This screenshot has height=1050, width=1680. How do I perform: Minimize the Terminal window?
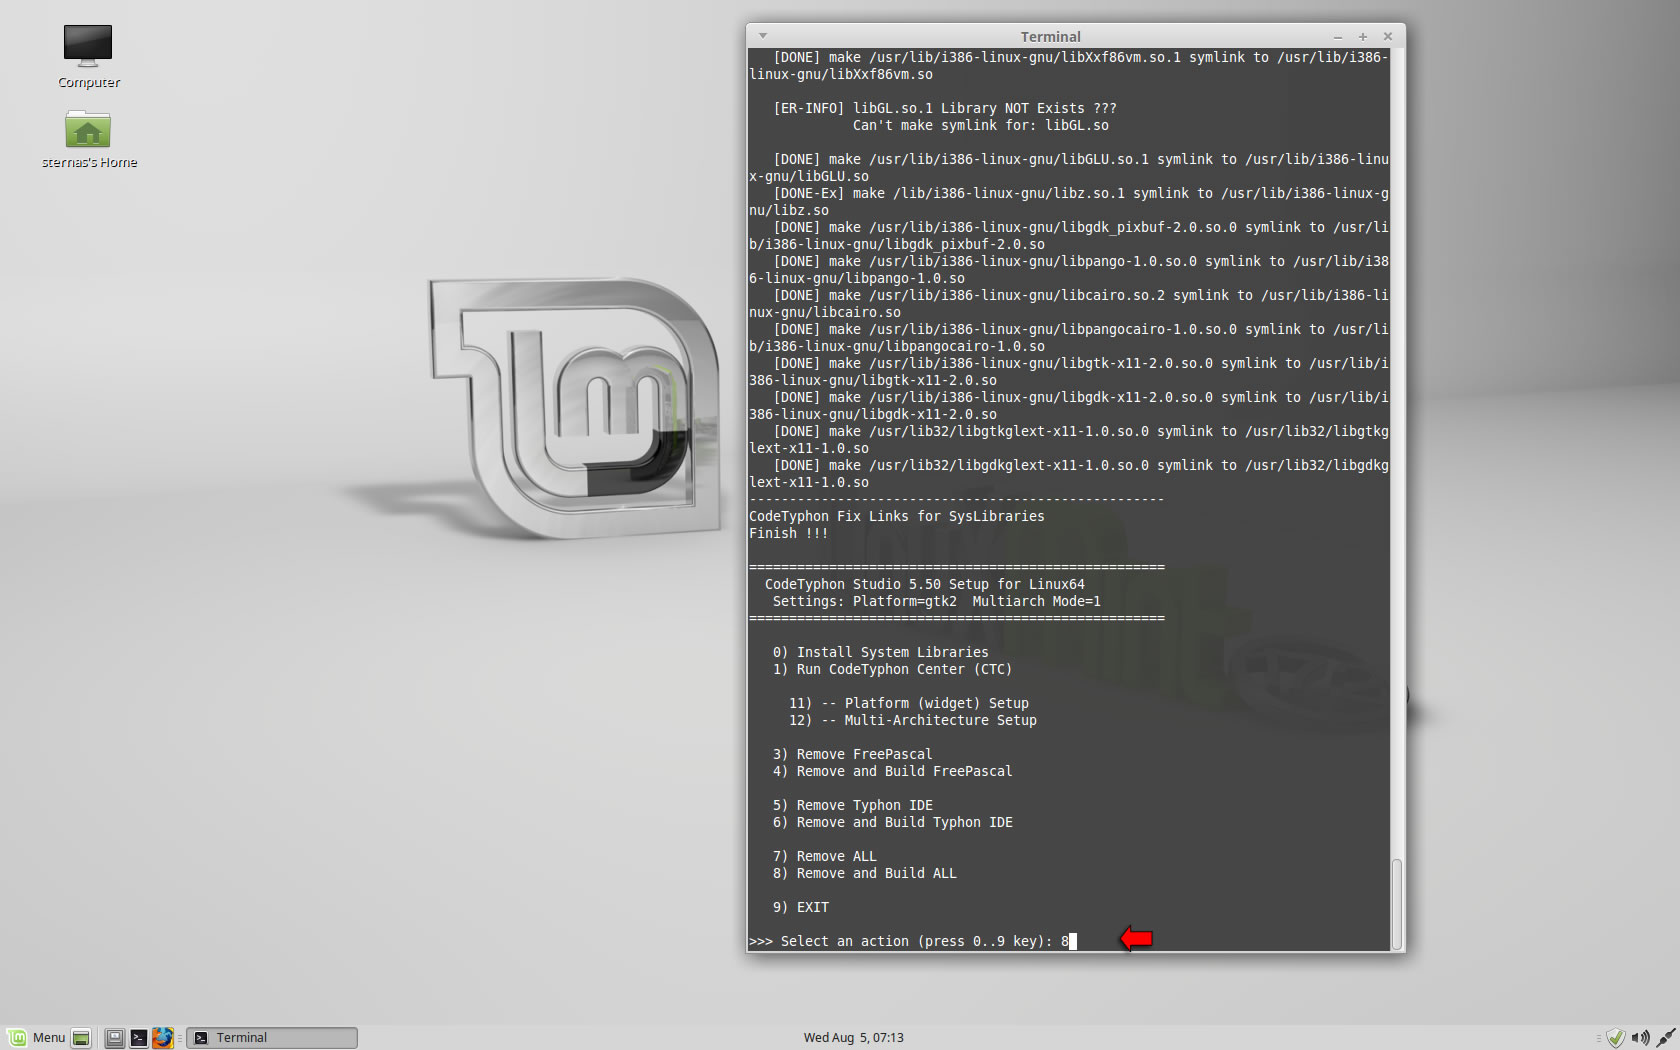pyautogui.click(x=1337, y=37)
